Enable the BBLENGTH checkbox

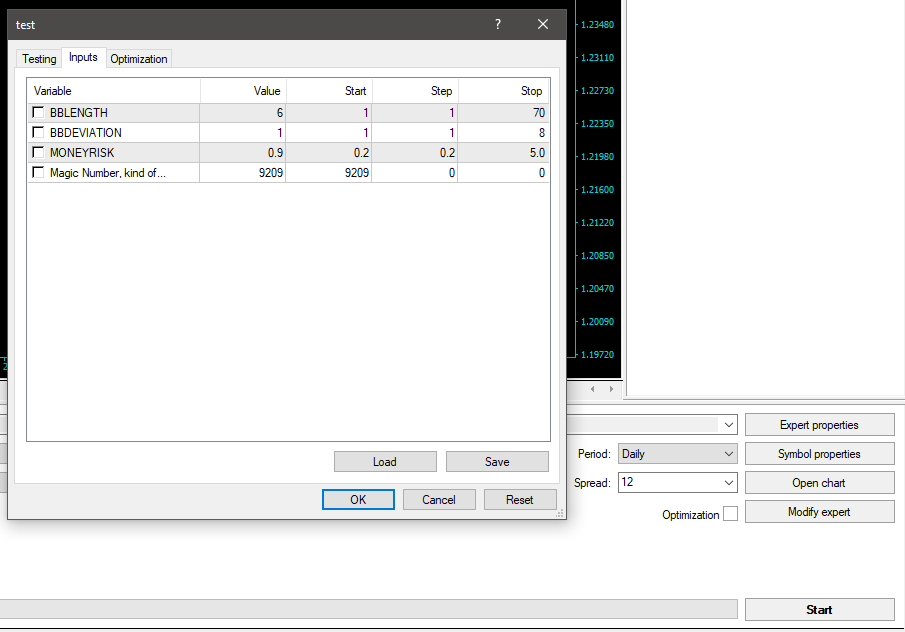click(x=38, y=112)
